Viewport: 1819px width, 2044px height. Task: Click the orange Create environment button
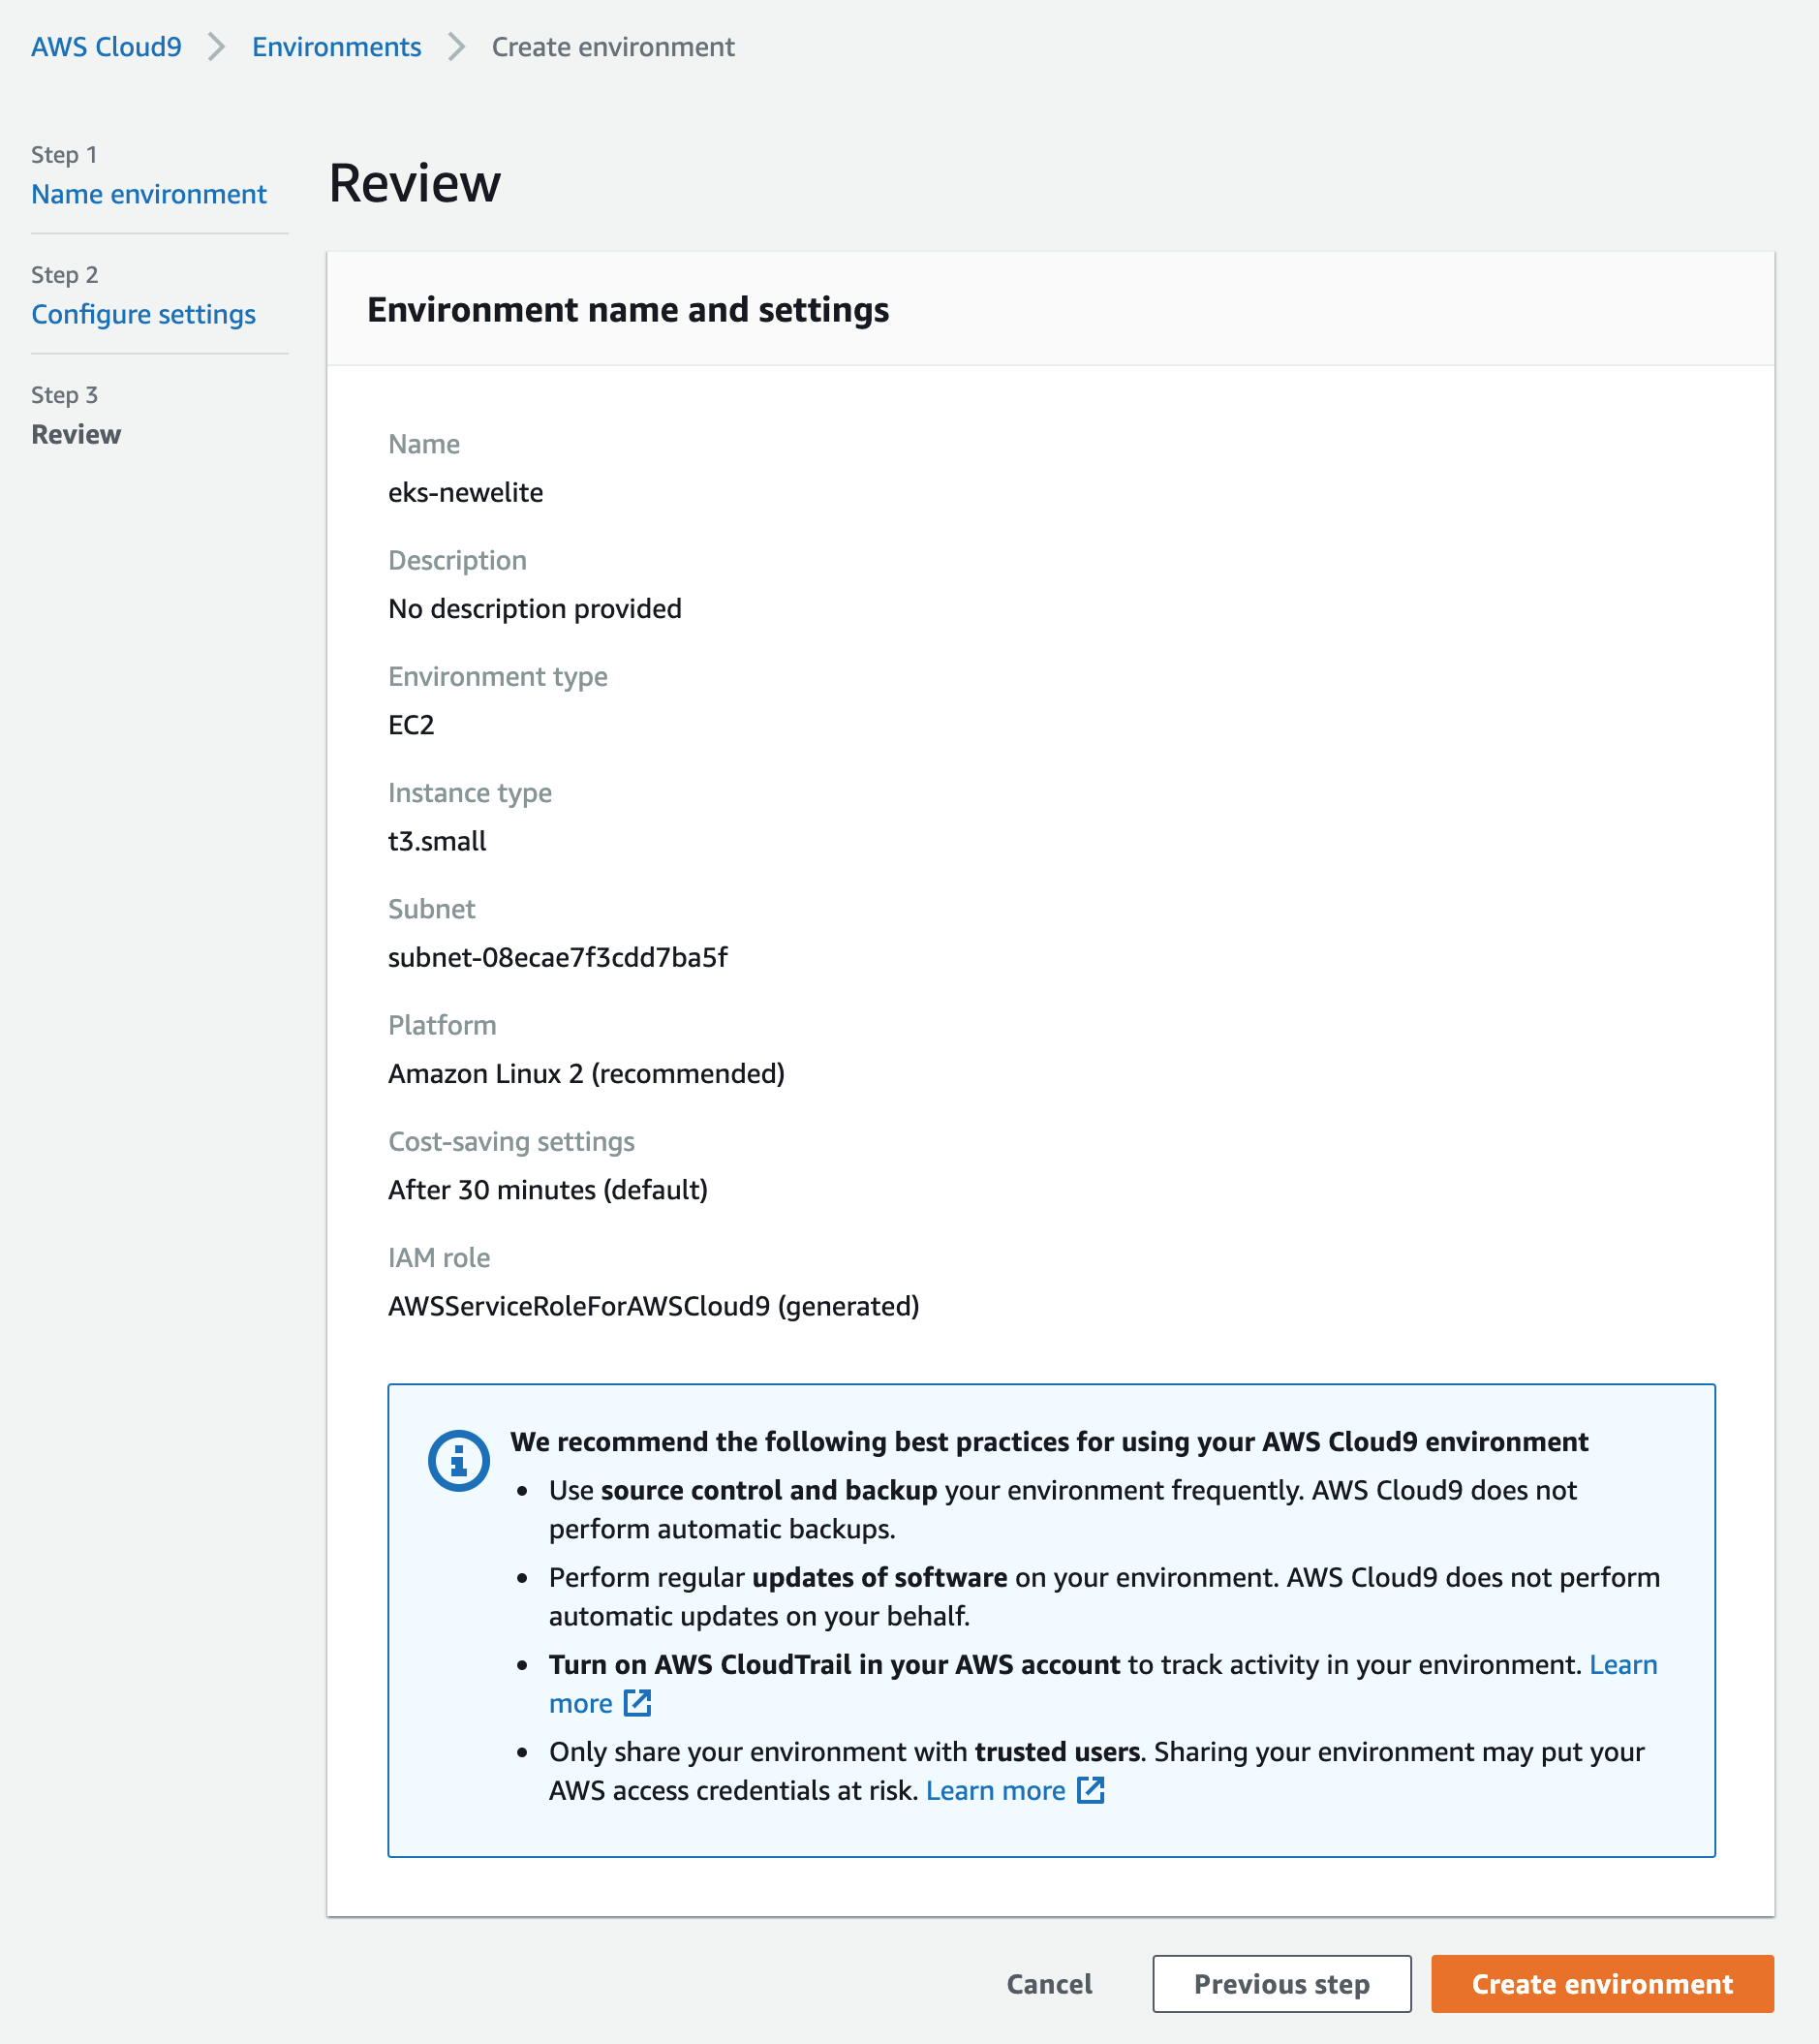pyautogui.click(x=1603, y=1984)
